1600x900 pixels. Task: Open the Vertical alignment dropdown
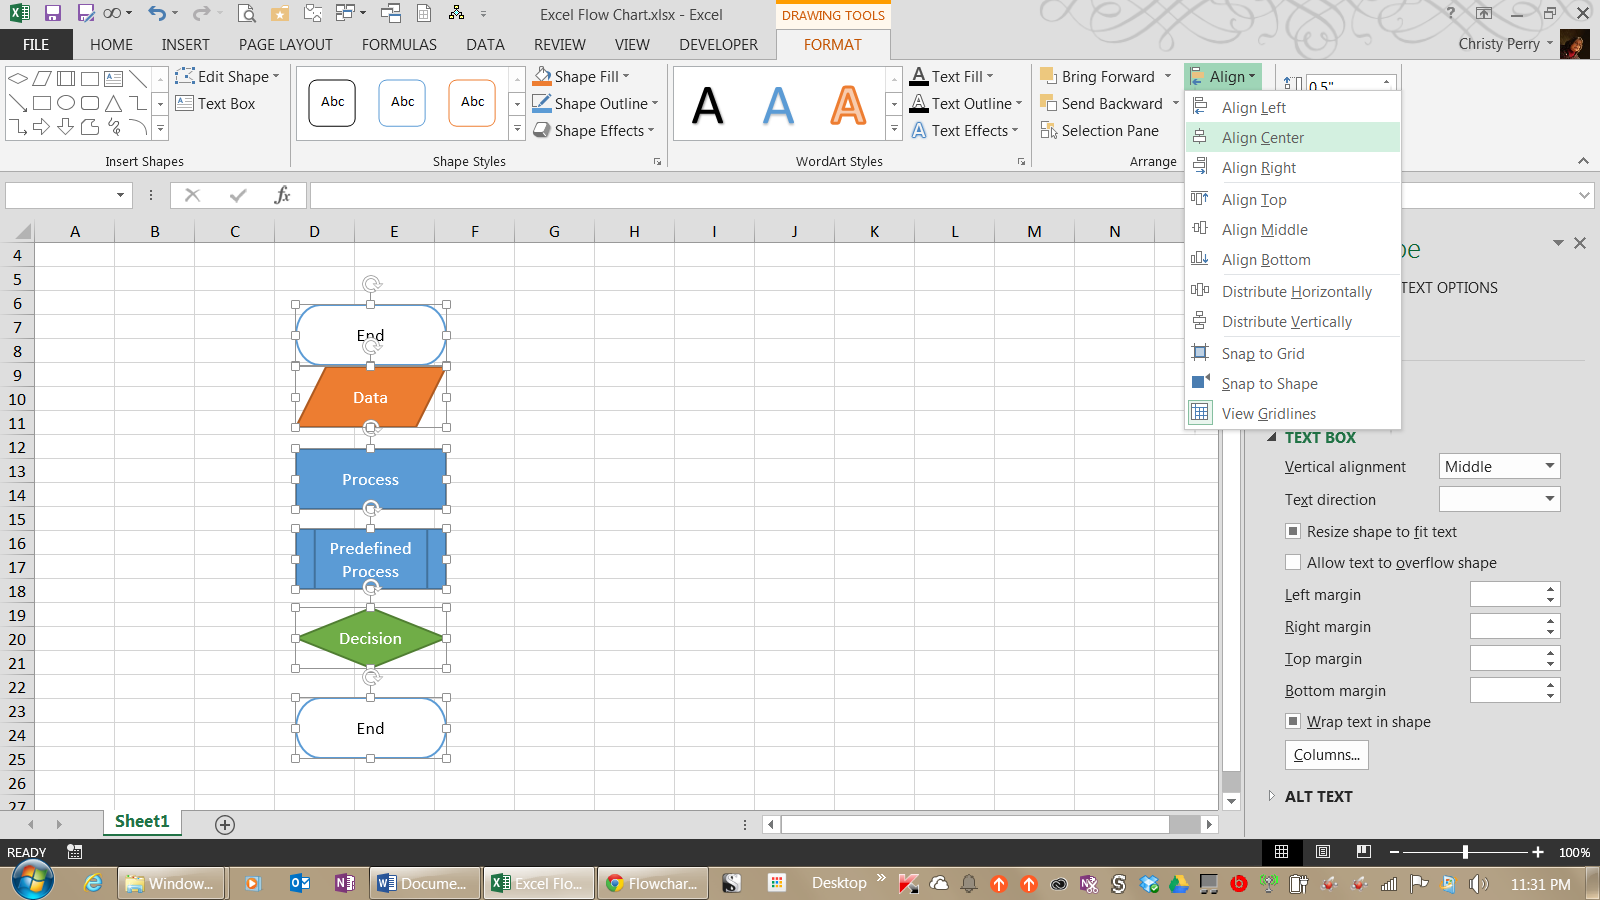(1499, 467)
